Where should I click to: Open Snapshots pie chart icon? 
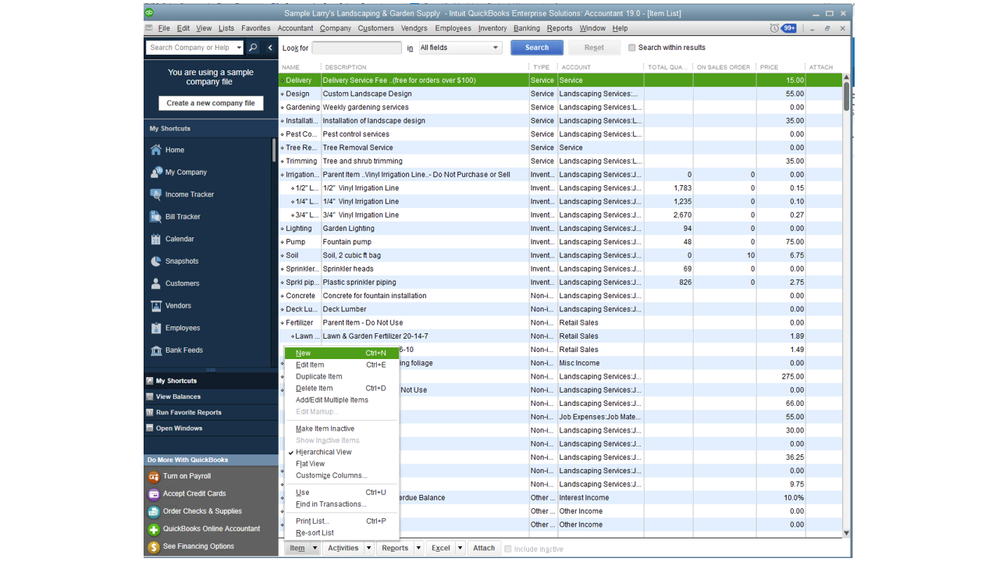[x=155, y=261]
